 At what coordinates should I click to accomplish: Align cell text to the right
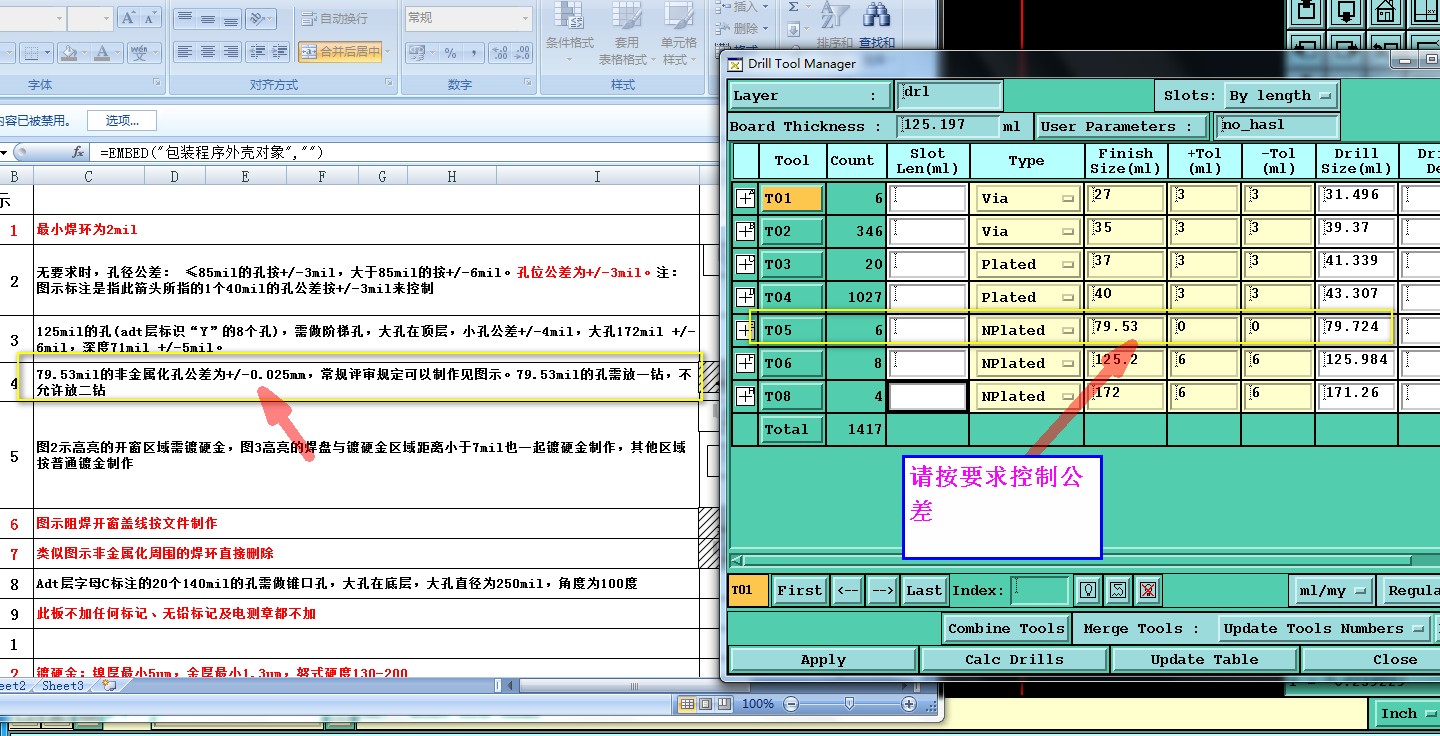tap(231, 52)
